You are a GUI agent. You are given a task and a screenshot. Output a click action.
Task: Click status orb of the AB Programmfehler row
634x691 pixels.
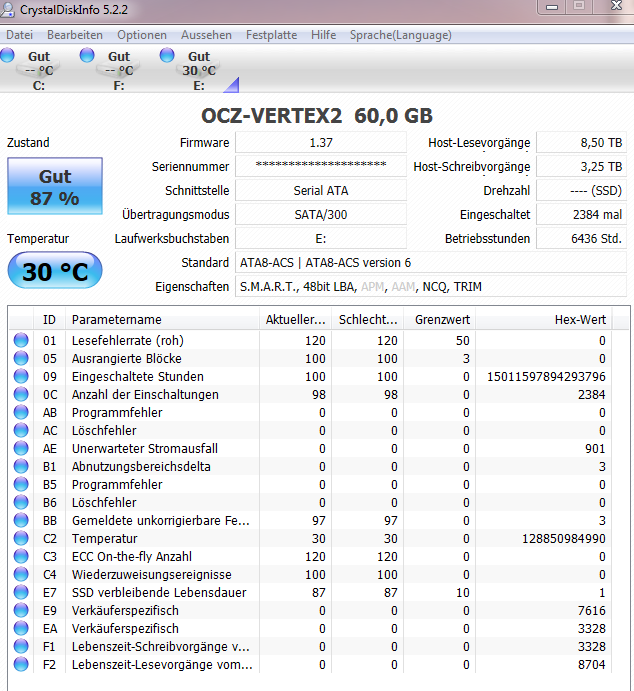tap(21, 412)
